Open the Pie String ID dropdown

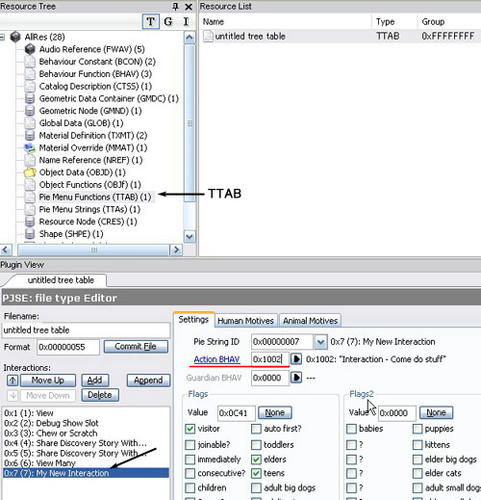click(x=320, y=342)
